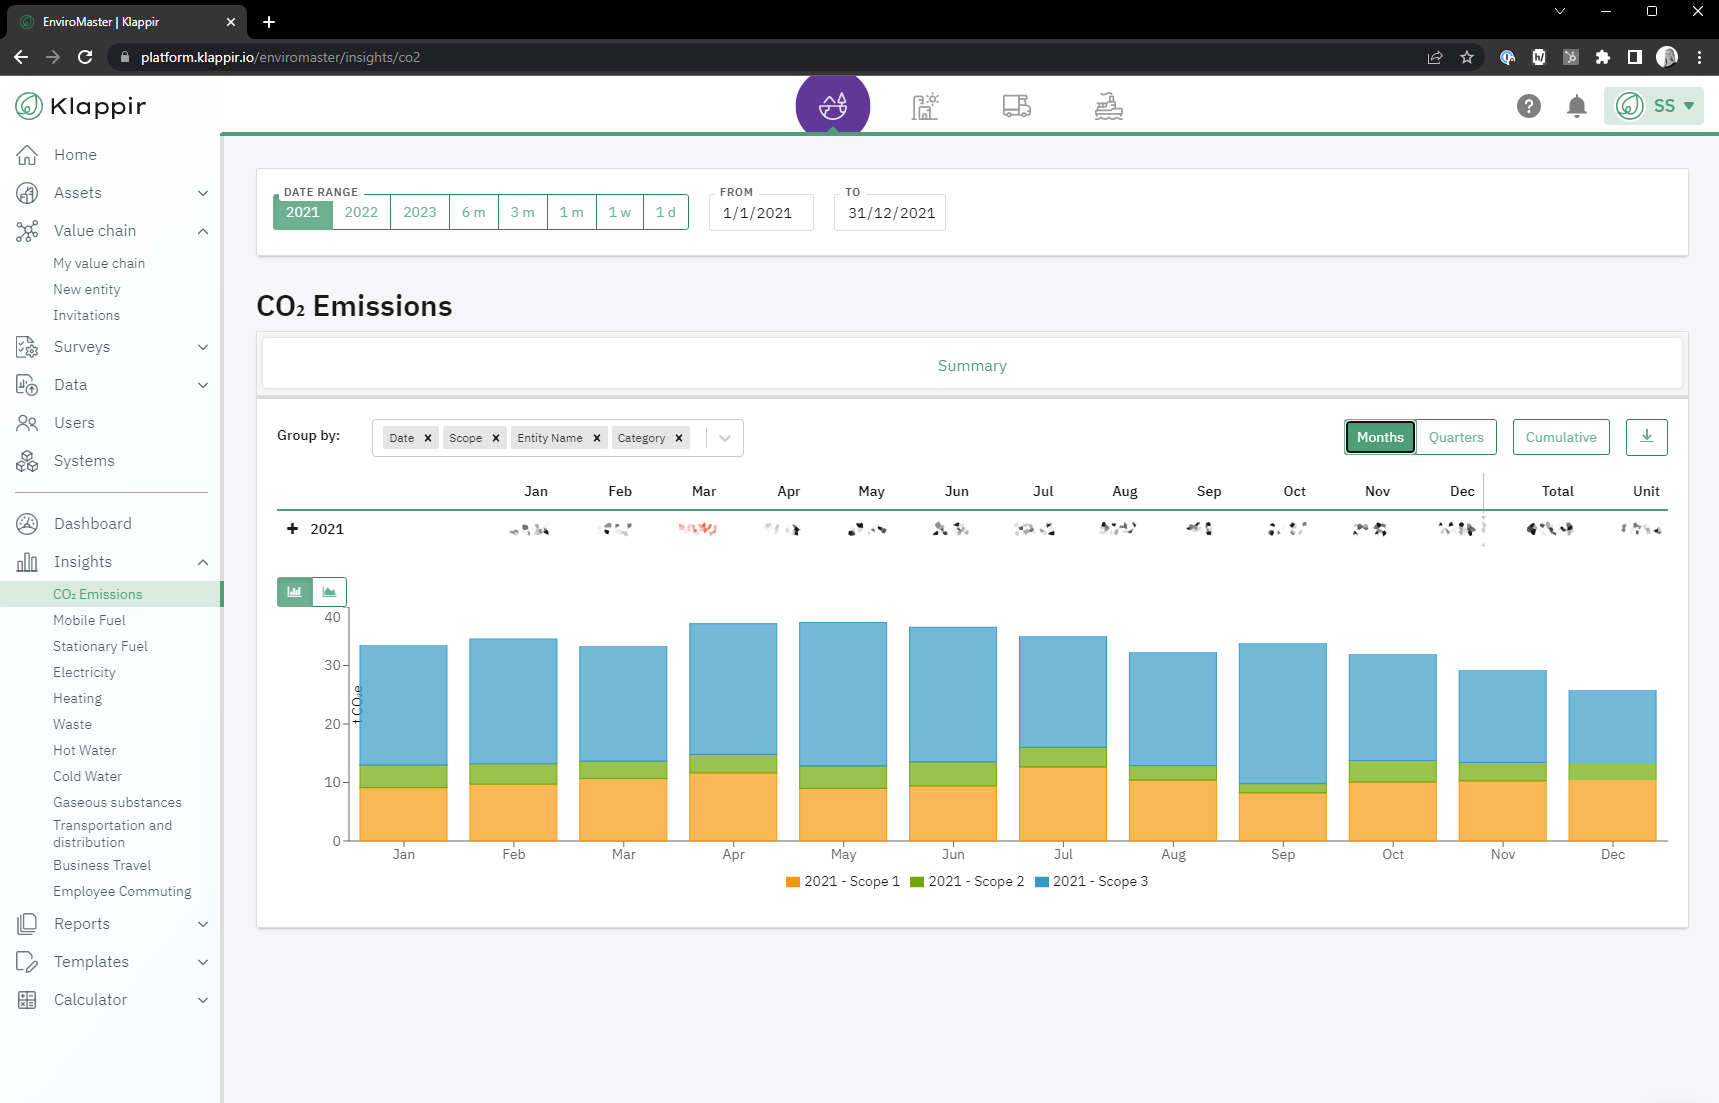Open the delivery truck module icon
Image resolution: width=1719 pixels, height=1103 pixels.
[x=1017, y=106]
